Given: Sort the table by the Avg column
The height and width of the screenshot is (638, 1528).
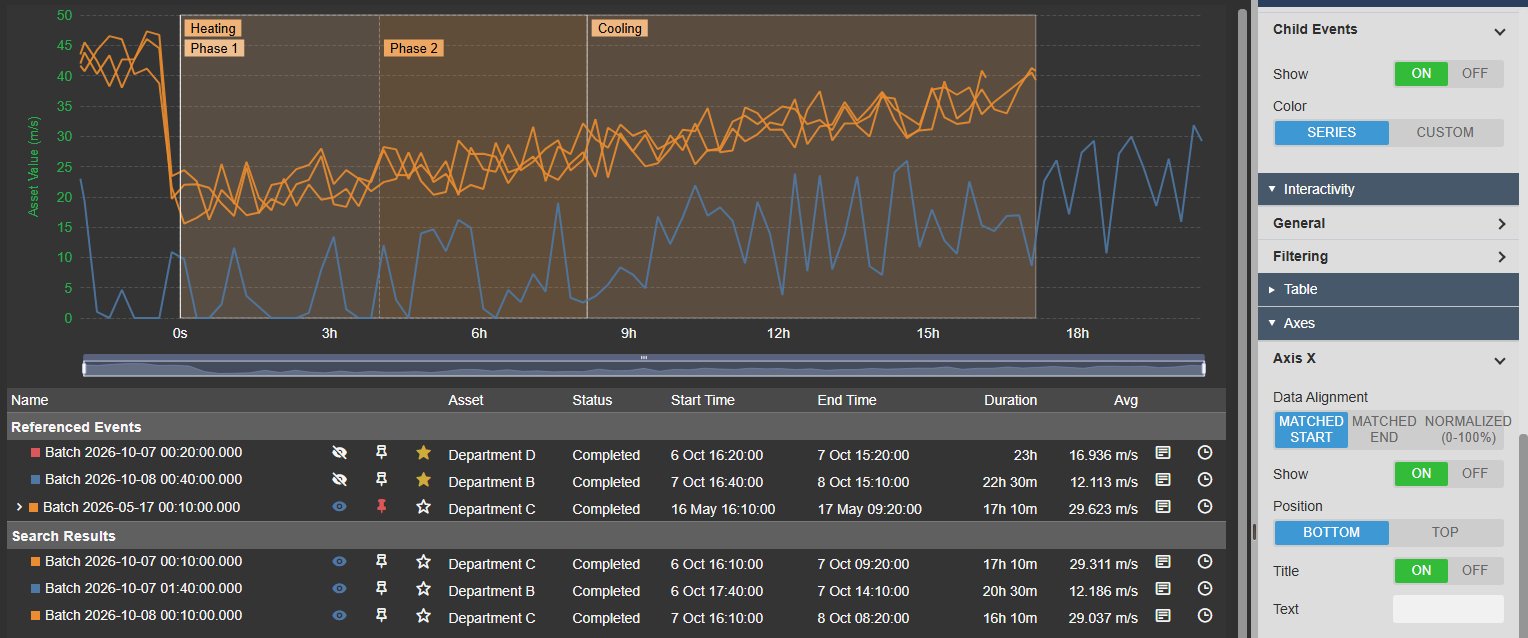Looking at the screenshot, I should coord(1126,400).
